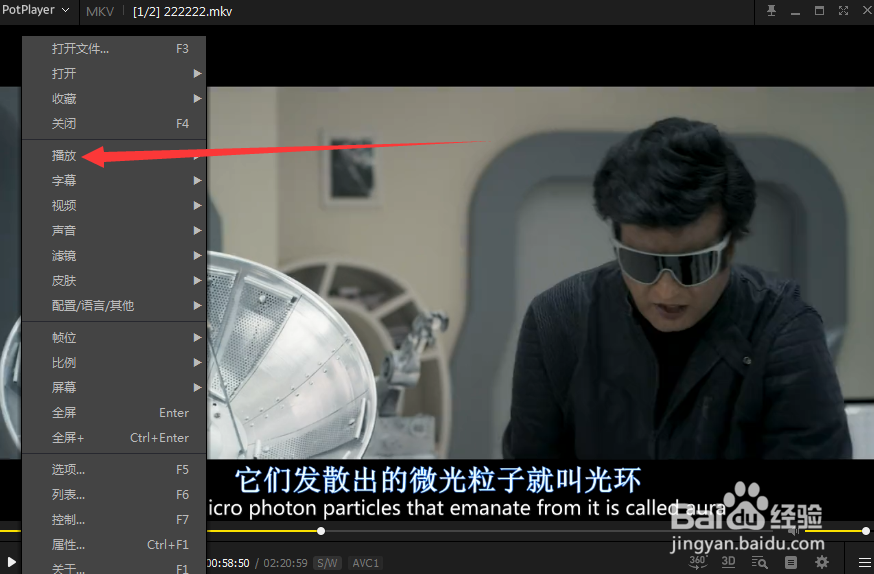Expand the 声音 submenu
The image size is (874, 574).
tap(114, 231)
